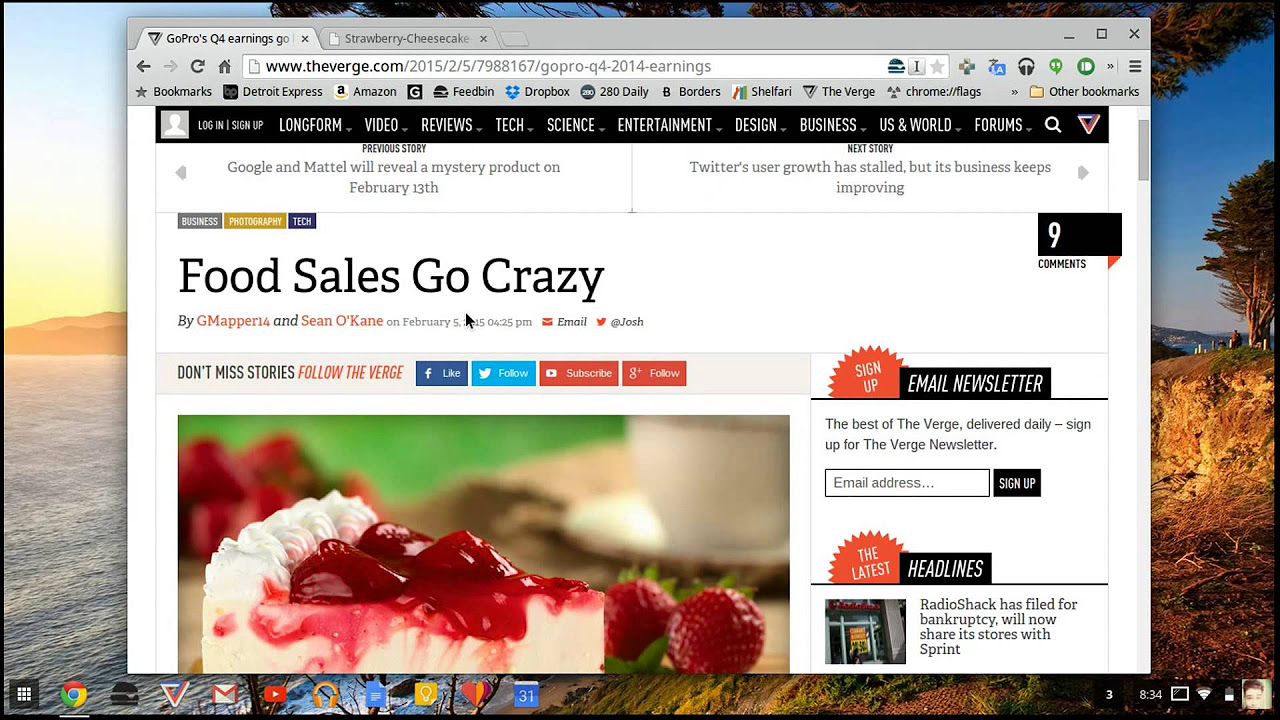
Task: Open the Amazon bookmark
Action: [x=365, y=92]
